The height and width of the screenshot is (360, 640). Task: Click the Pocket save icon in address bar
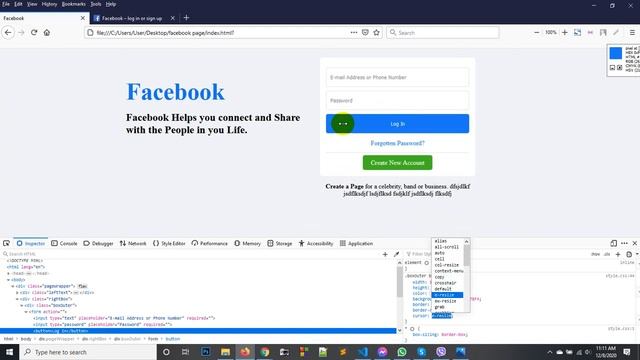[x=365, y=32]
